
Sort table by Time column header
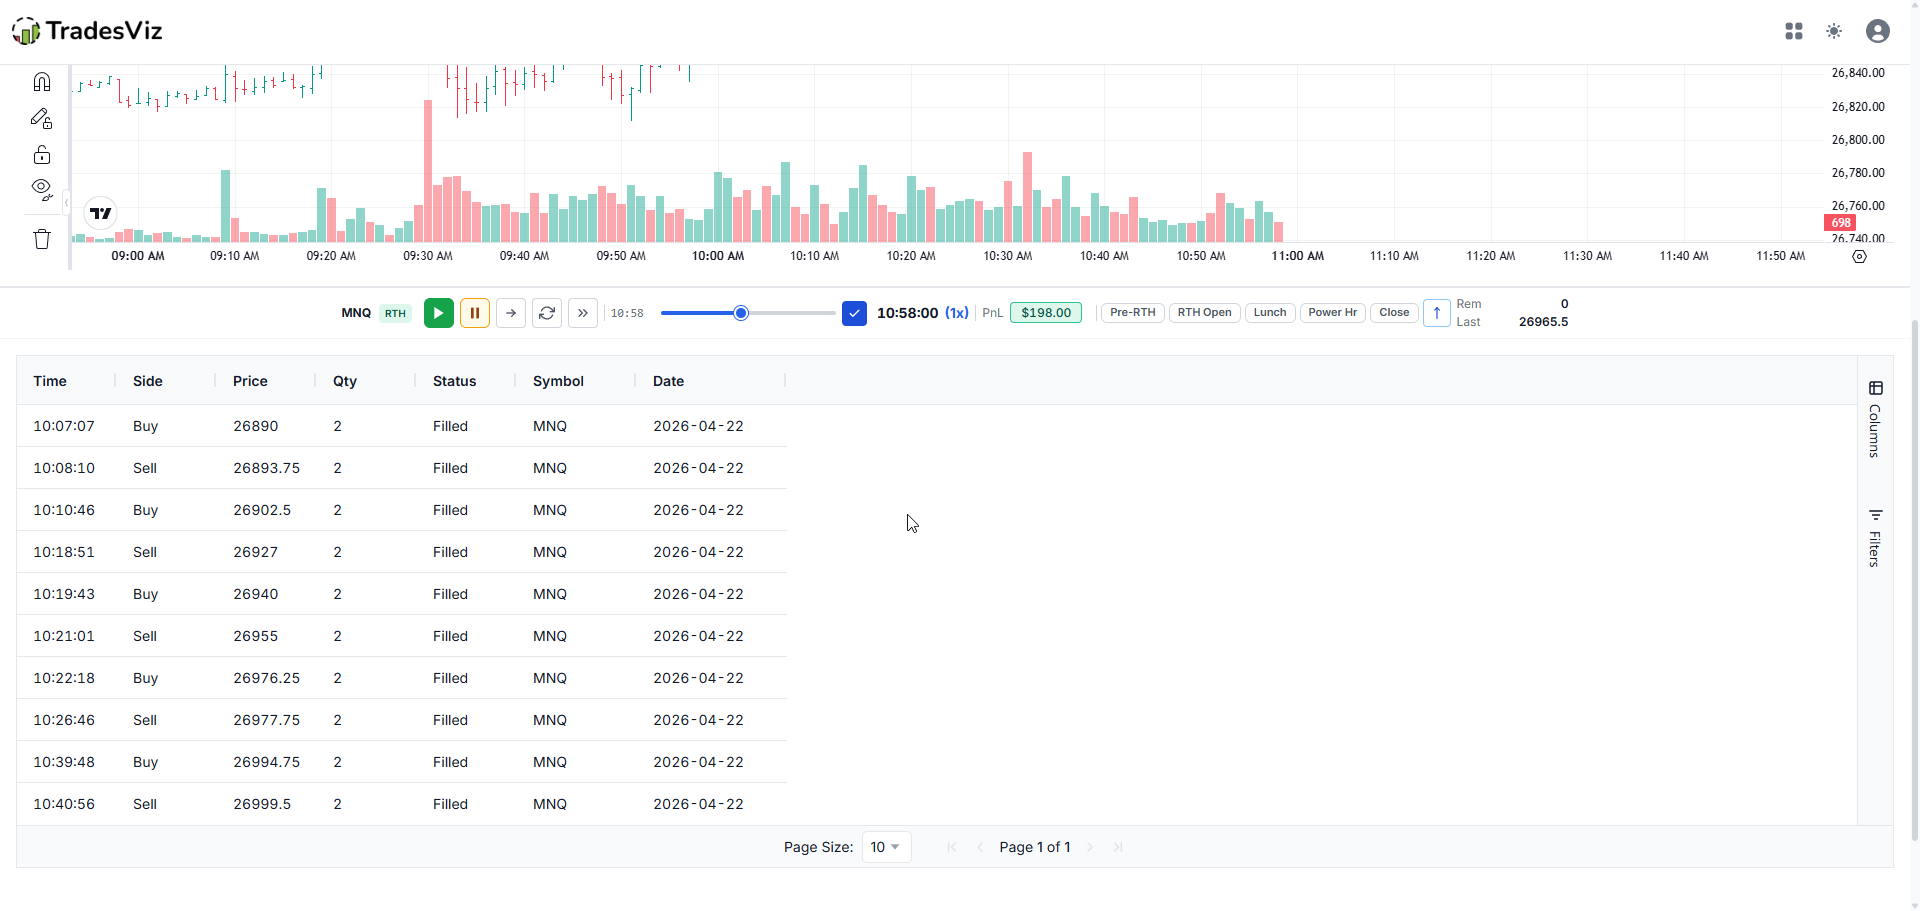(x=50, y=381)
